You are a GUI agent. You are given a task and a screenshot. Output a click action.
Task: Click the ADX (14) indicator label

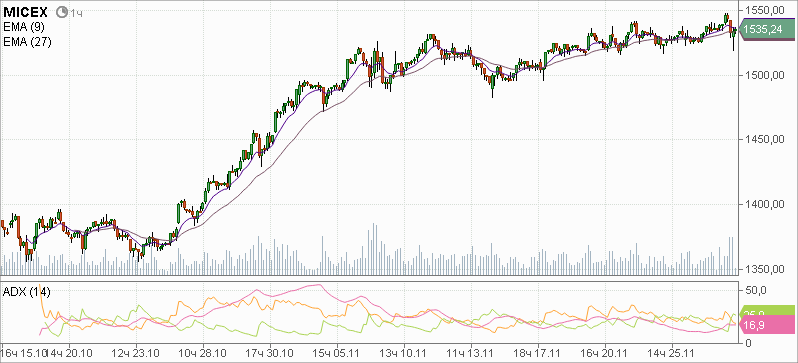coord(26,292)
